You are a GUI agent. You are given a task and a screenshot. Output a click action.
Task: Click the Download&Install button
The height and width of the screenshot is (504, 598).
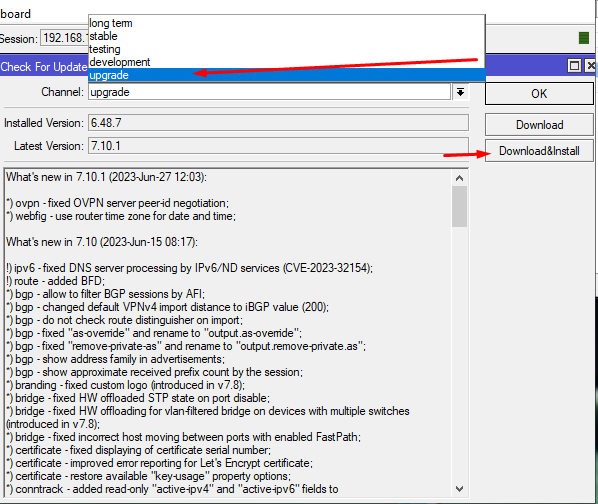tap(539, 151)
